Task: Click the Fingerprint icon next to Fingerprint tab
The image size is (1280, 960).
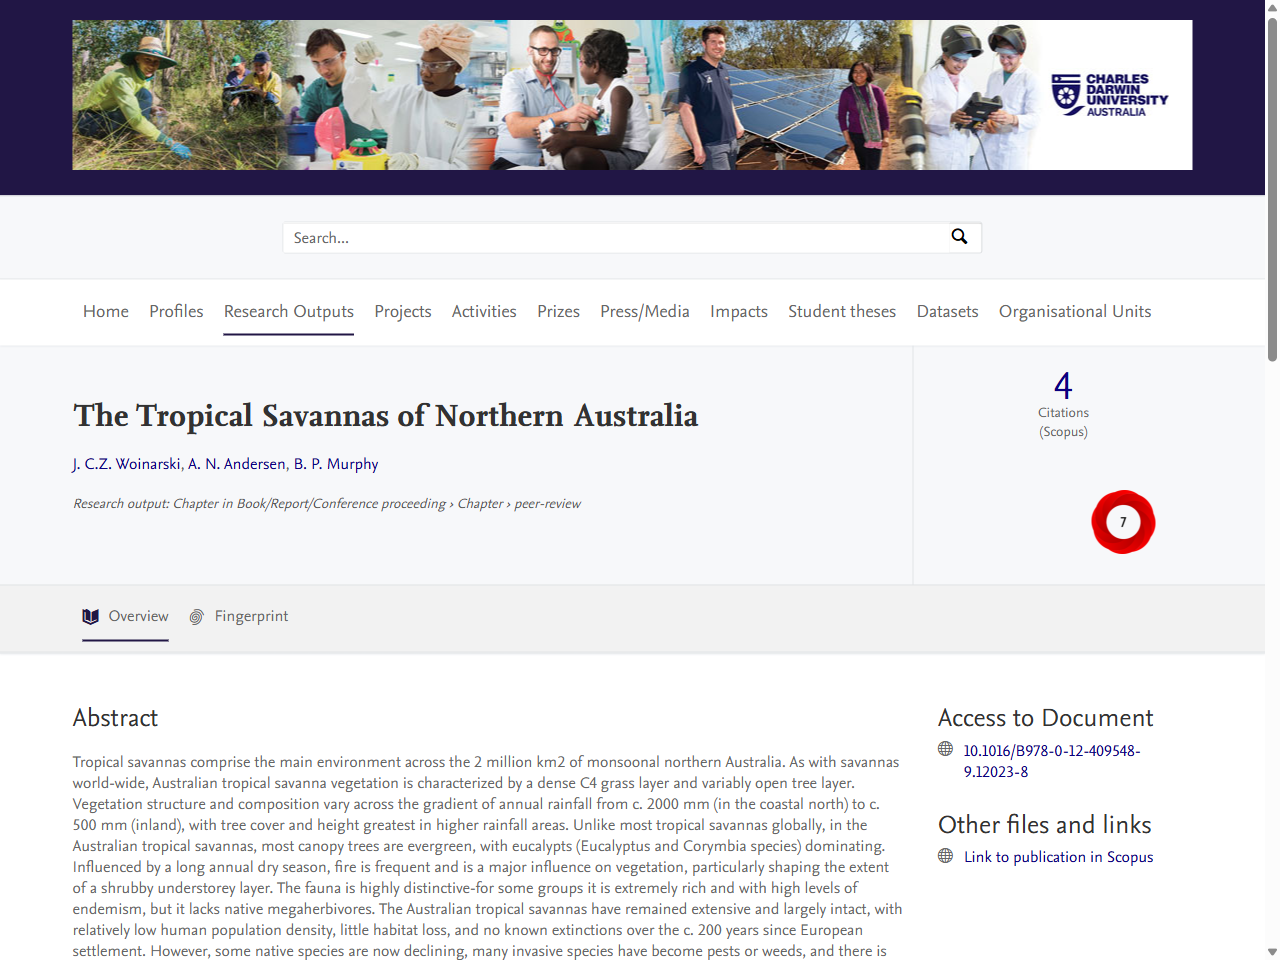Action: (197, 616)
